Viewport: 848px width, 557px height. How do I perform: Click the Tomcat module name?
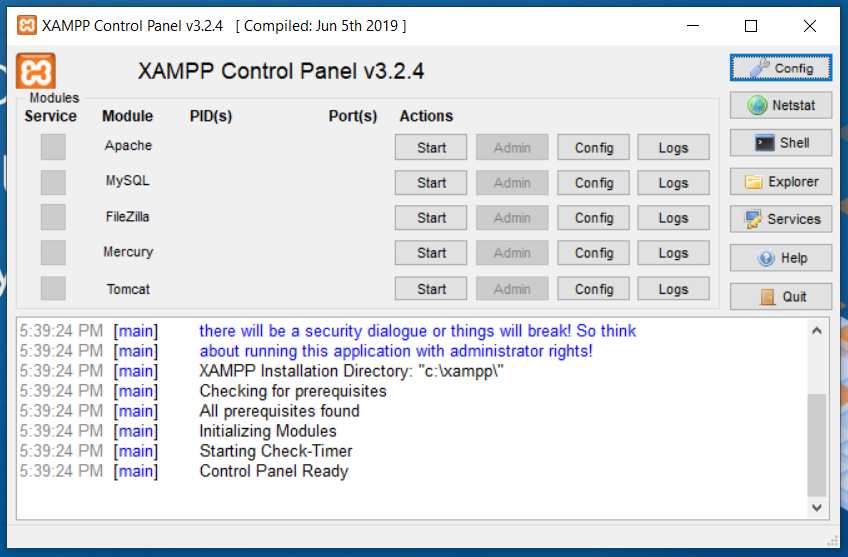pyautogui.click(x=128, y=289)
